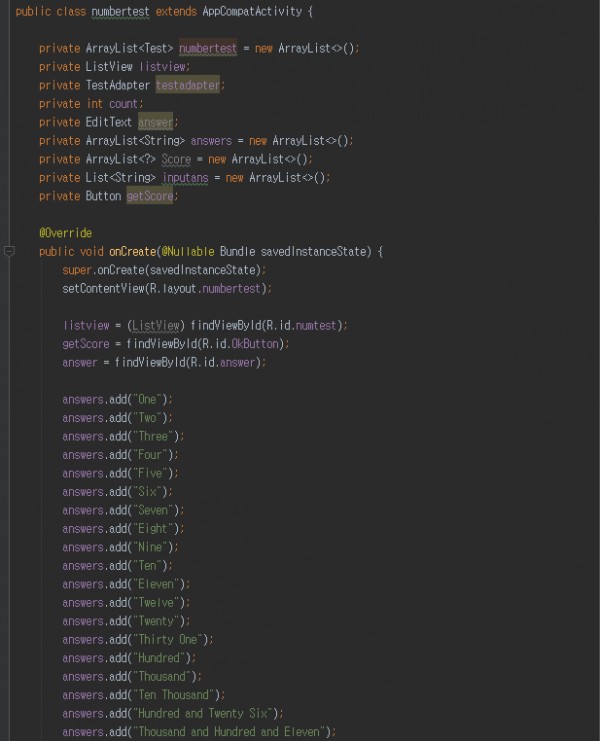
Task: Click the underlined Score field name
Action: click(176, 159)
